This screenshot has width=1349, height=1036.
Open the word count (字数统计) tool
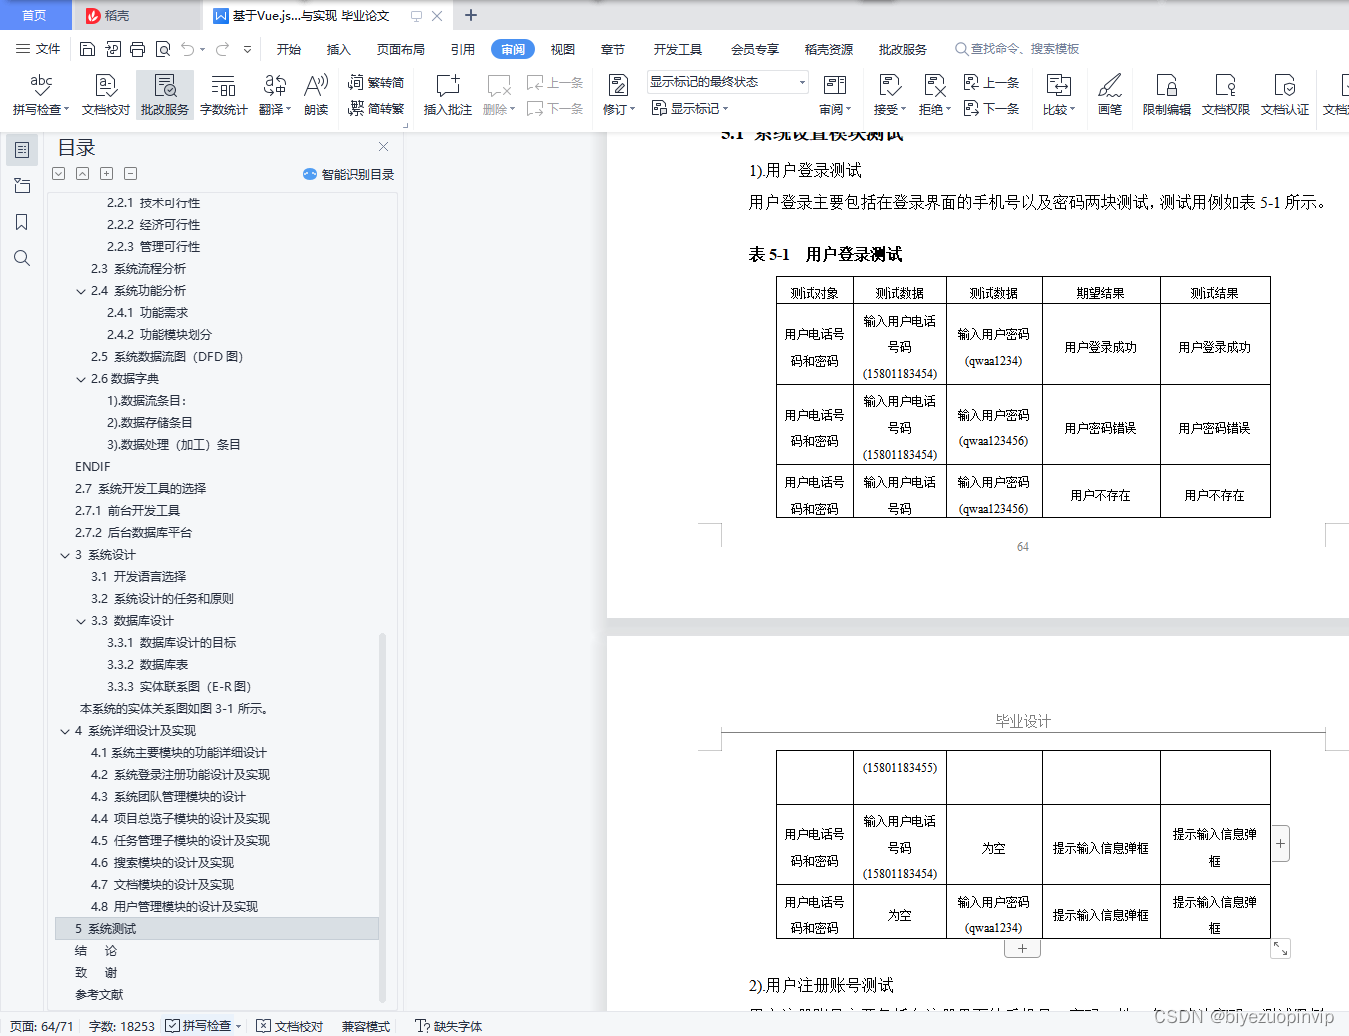(224, 95)
